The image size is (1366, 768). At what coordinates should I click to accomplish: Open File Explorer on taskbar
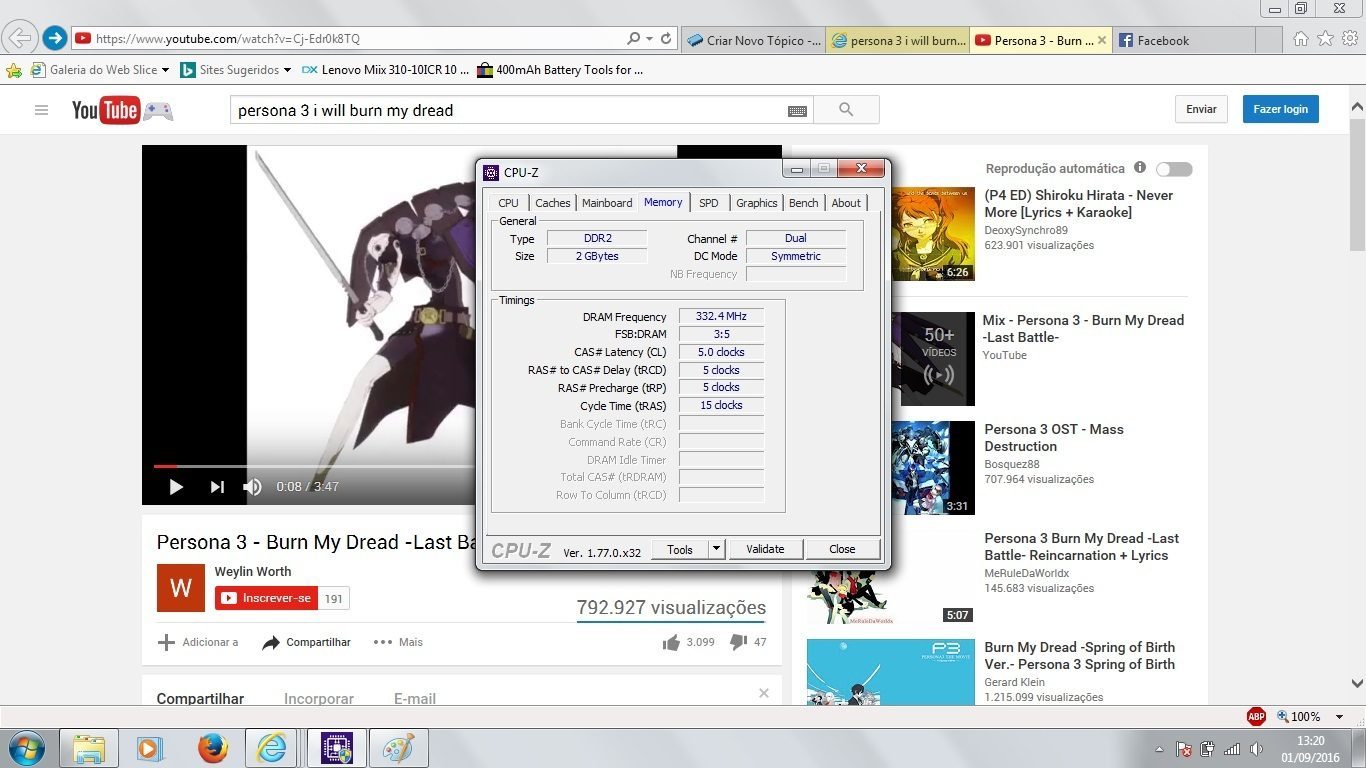[89, 748]
